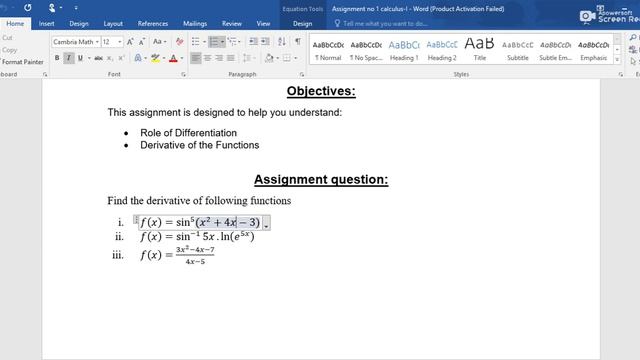Viewport: 640px width, 360px height.
Task: Apply the Normal style
Action: [329, 51]
